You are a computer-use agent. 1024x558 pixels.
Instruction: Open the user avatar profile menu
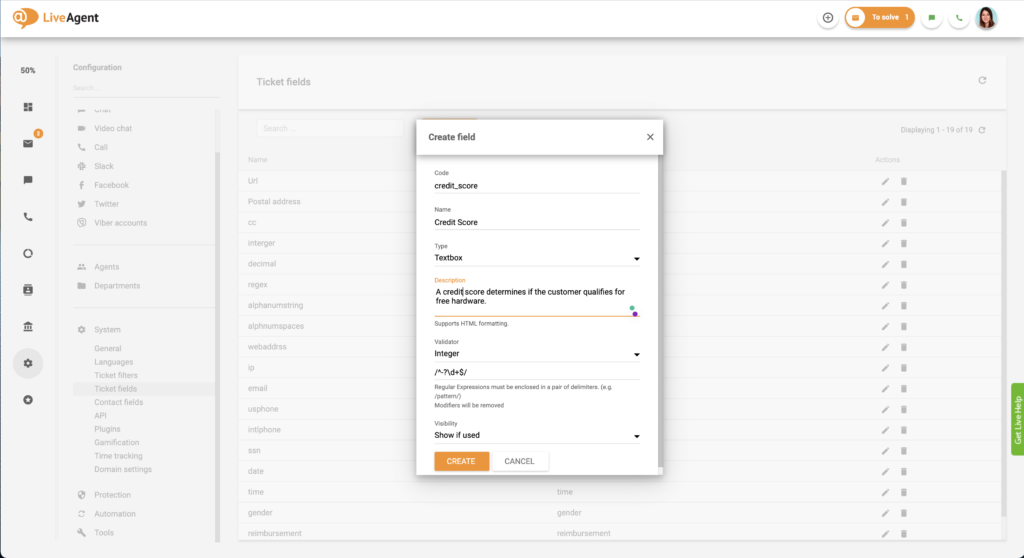(986, 18)
